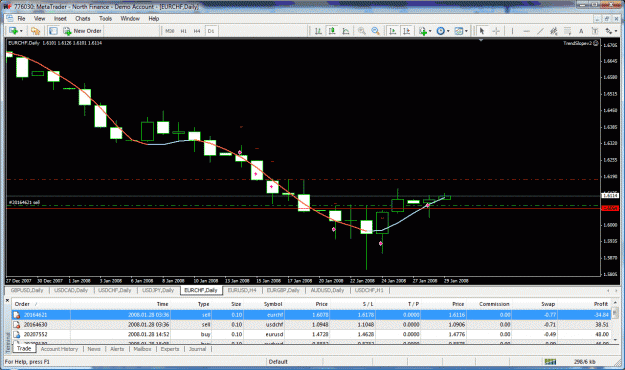Open the Window menu

pyautogui.click(x=130, y=18)
